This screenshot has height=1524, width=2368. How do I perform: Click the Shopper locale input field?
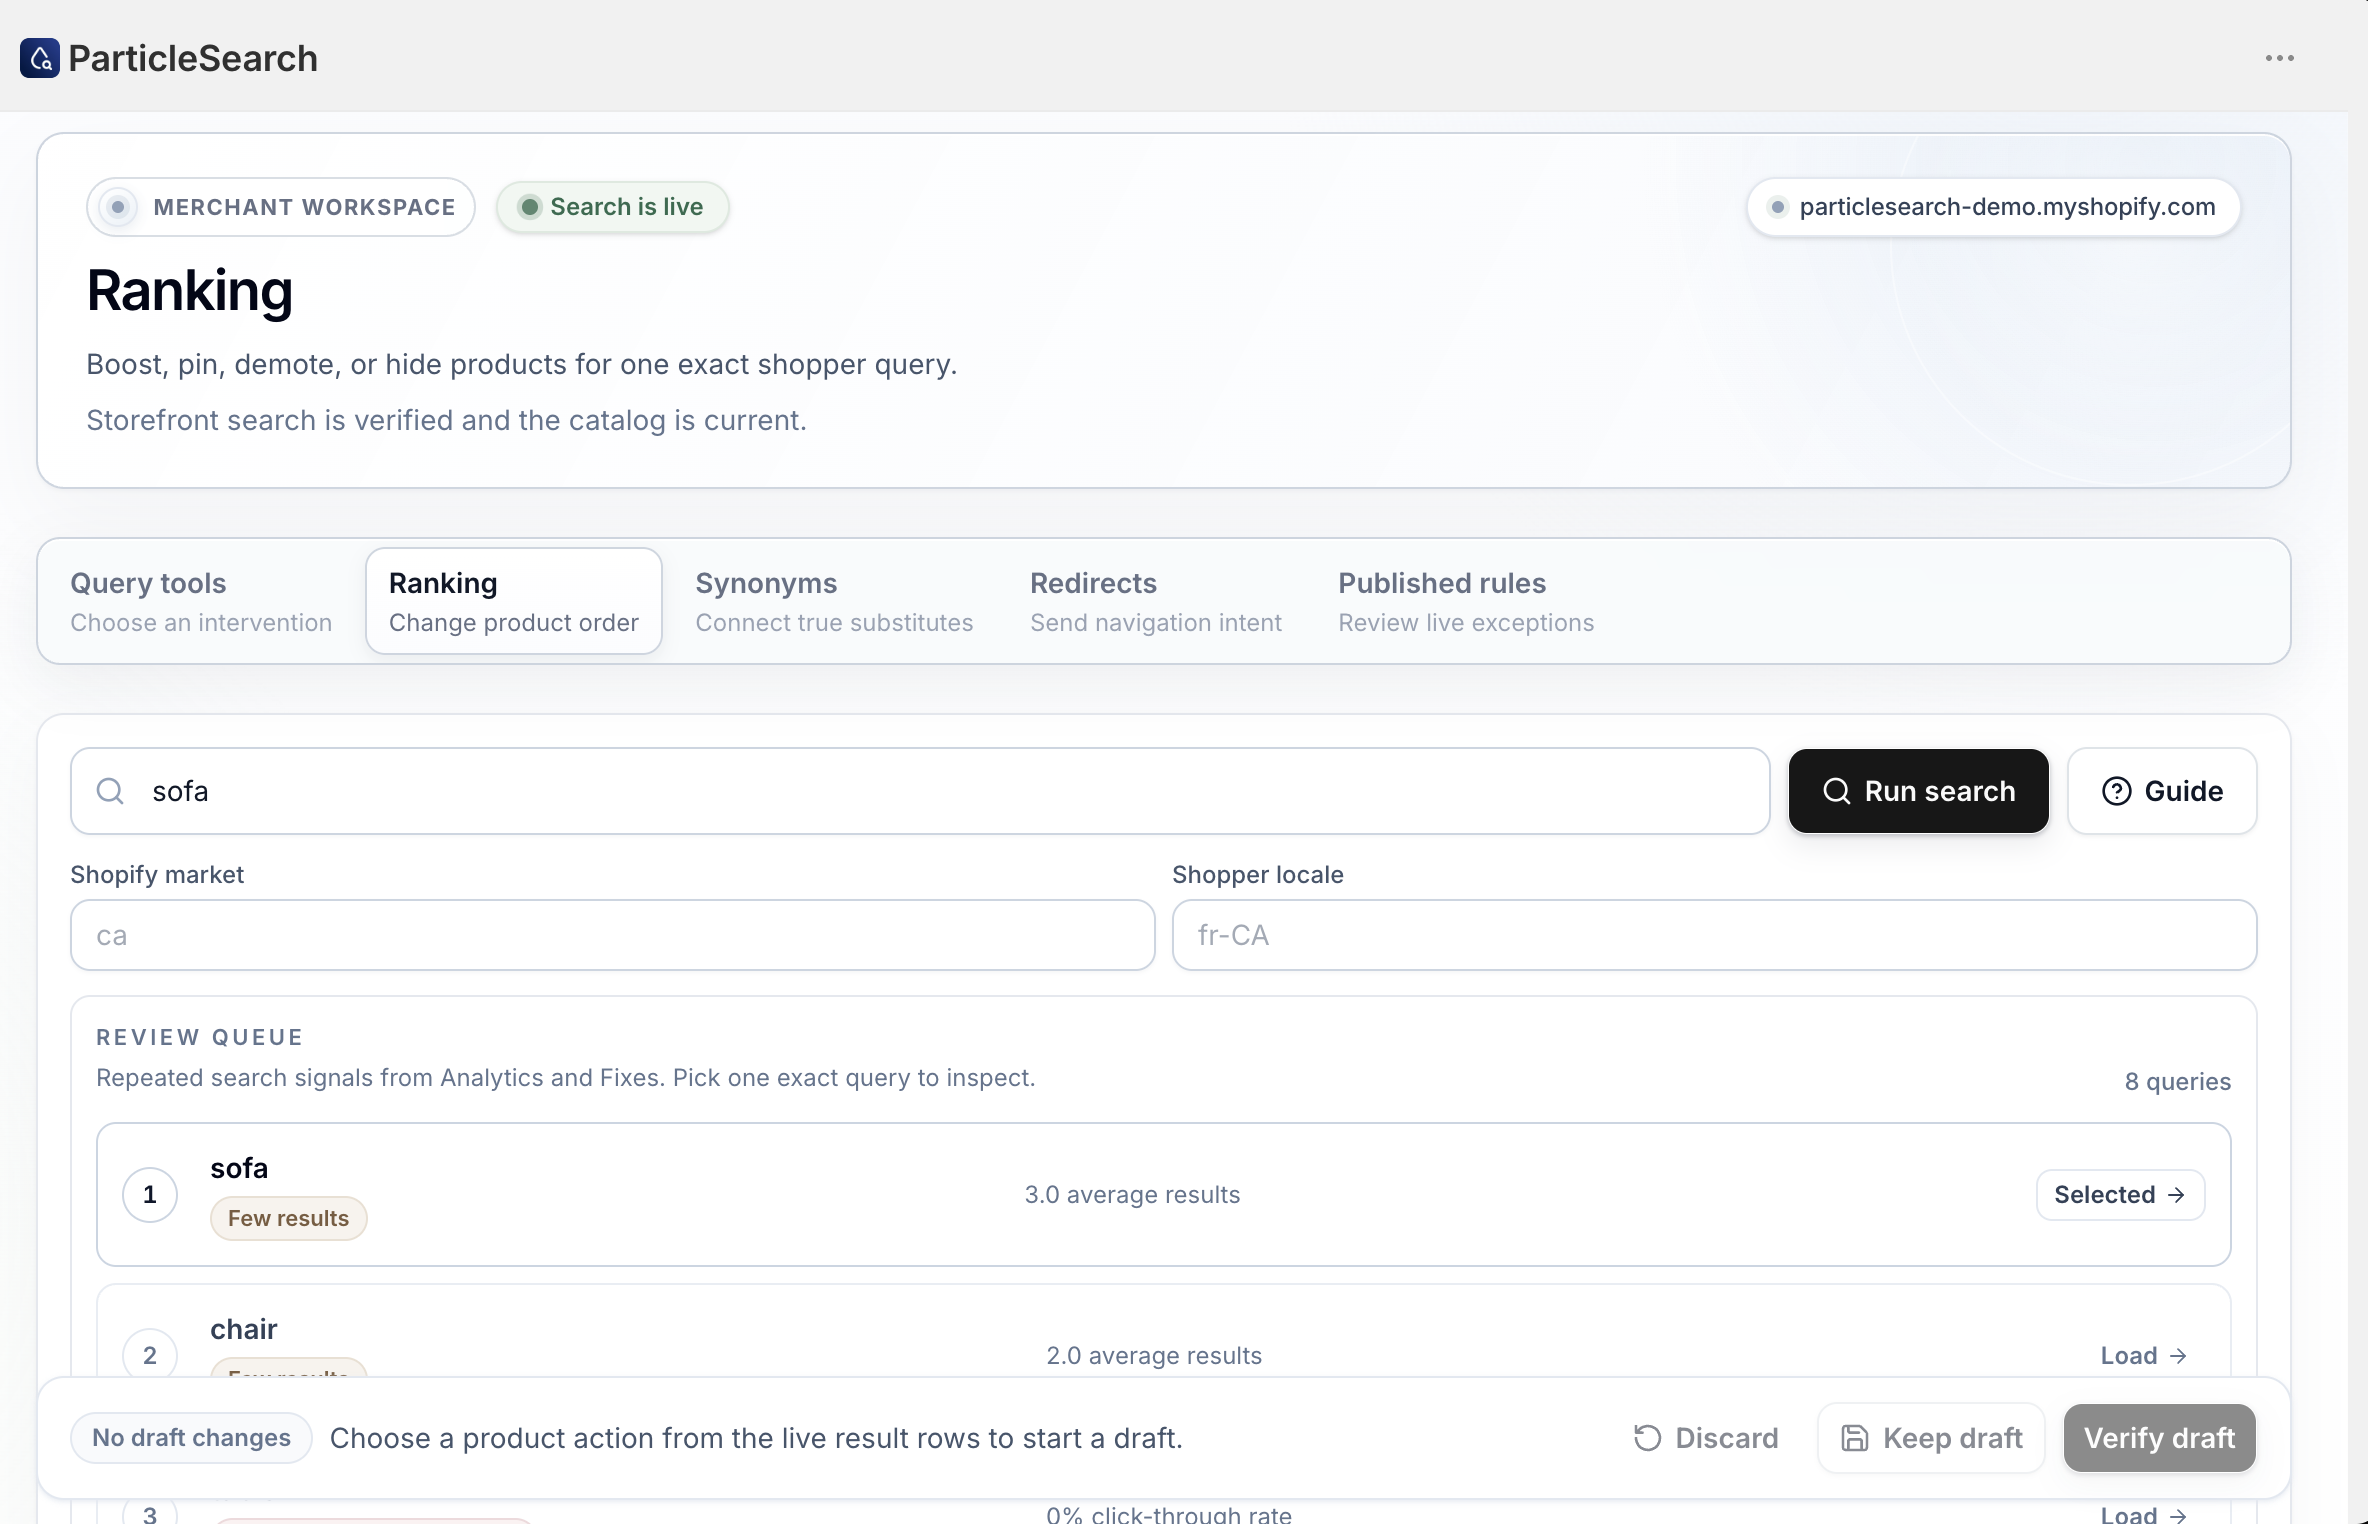[x=1714, y=935]
